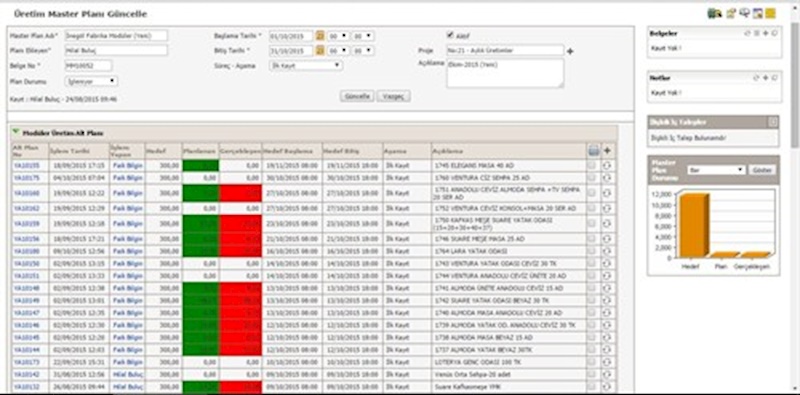Tick the checkbox on the YA10175 row

pos(592,178)
